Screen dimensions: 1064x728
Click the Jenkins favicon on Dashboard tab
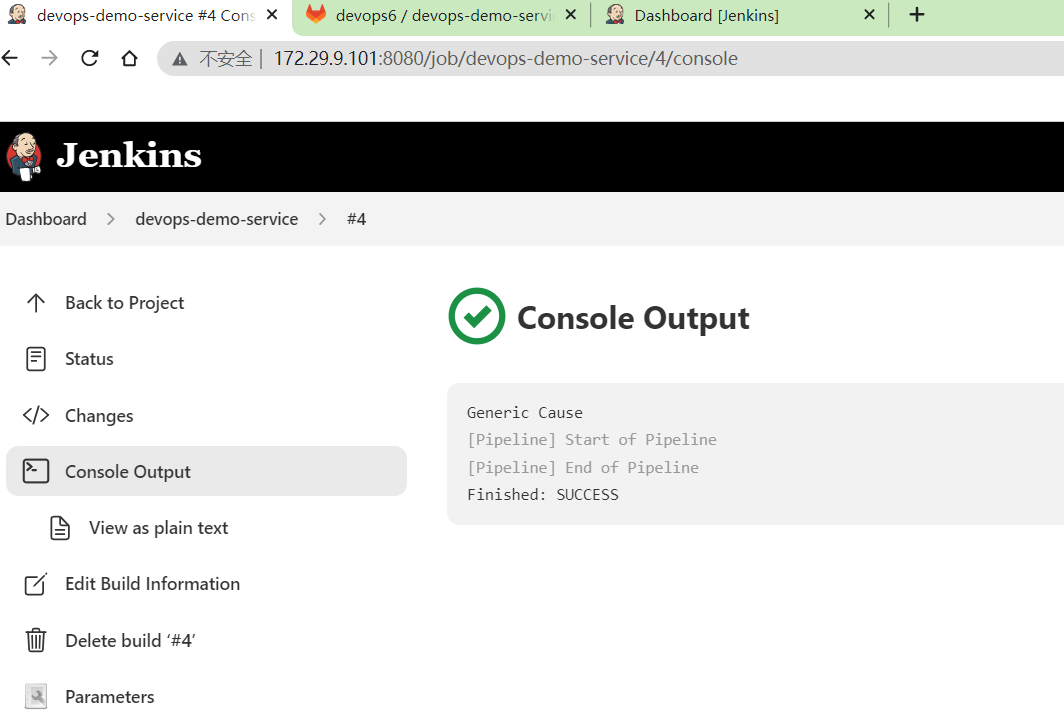[x=615, y=14]
